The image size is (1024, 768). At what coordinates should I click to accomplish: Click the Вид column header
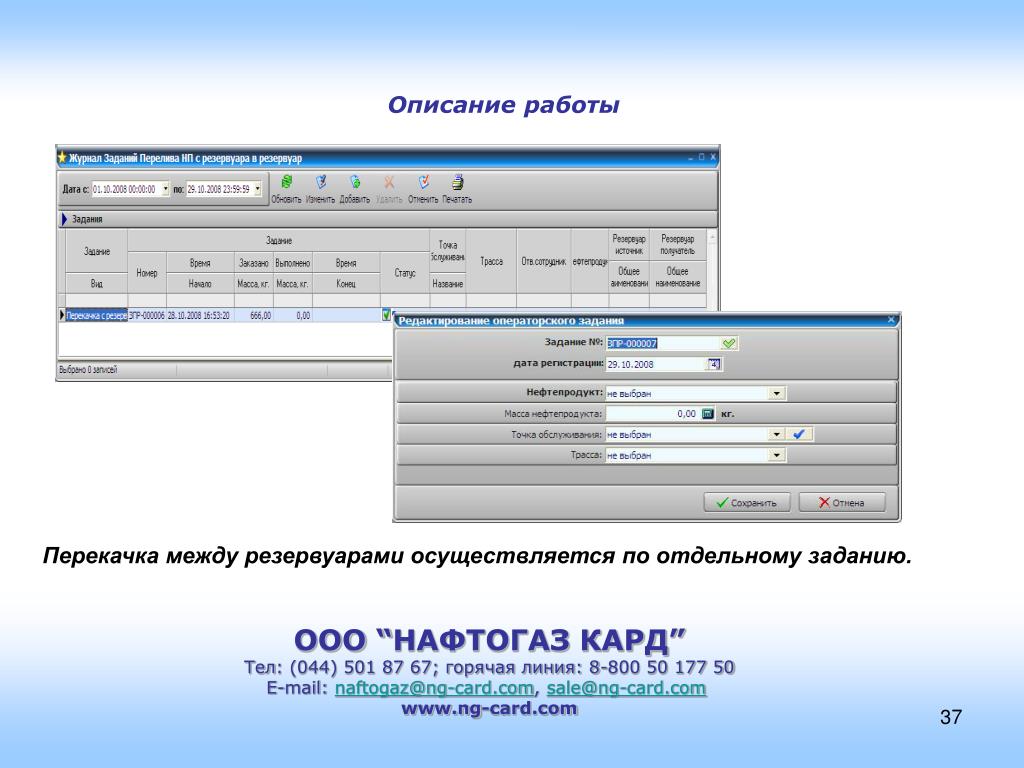pos(97,283)
